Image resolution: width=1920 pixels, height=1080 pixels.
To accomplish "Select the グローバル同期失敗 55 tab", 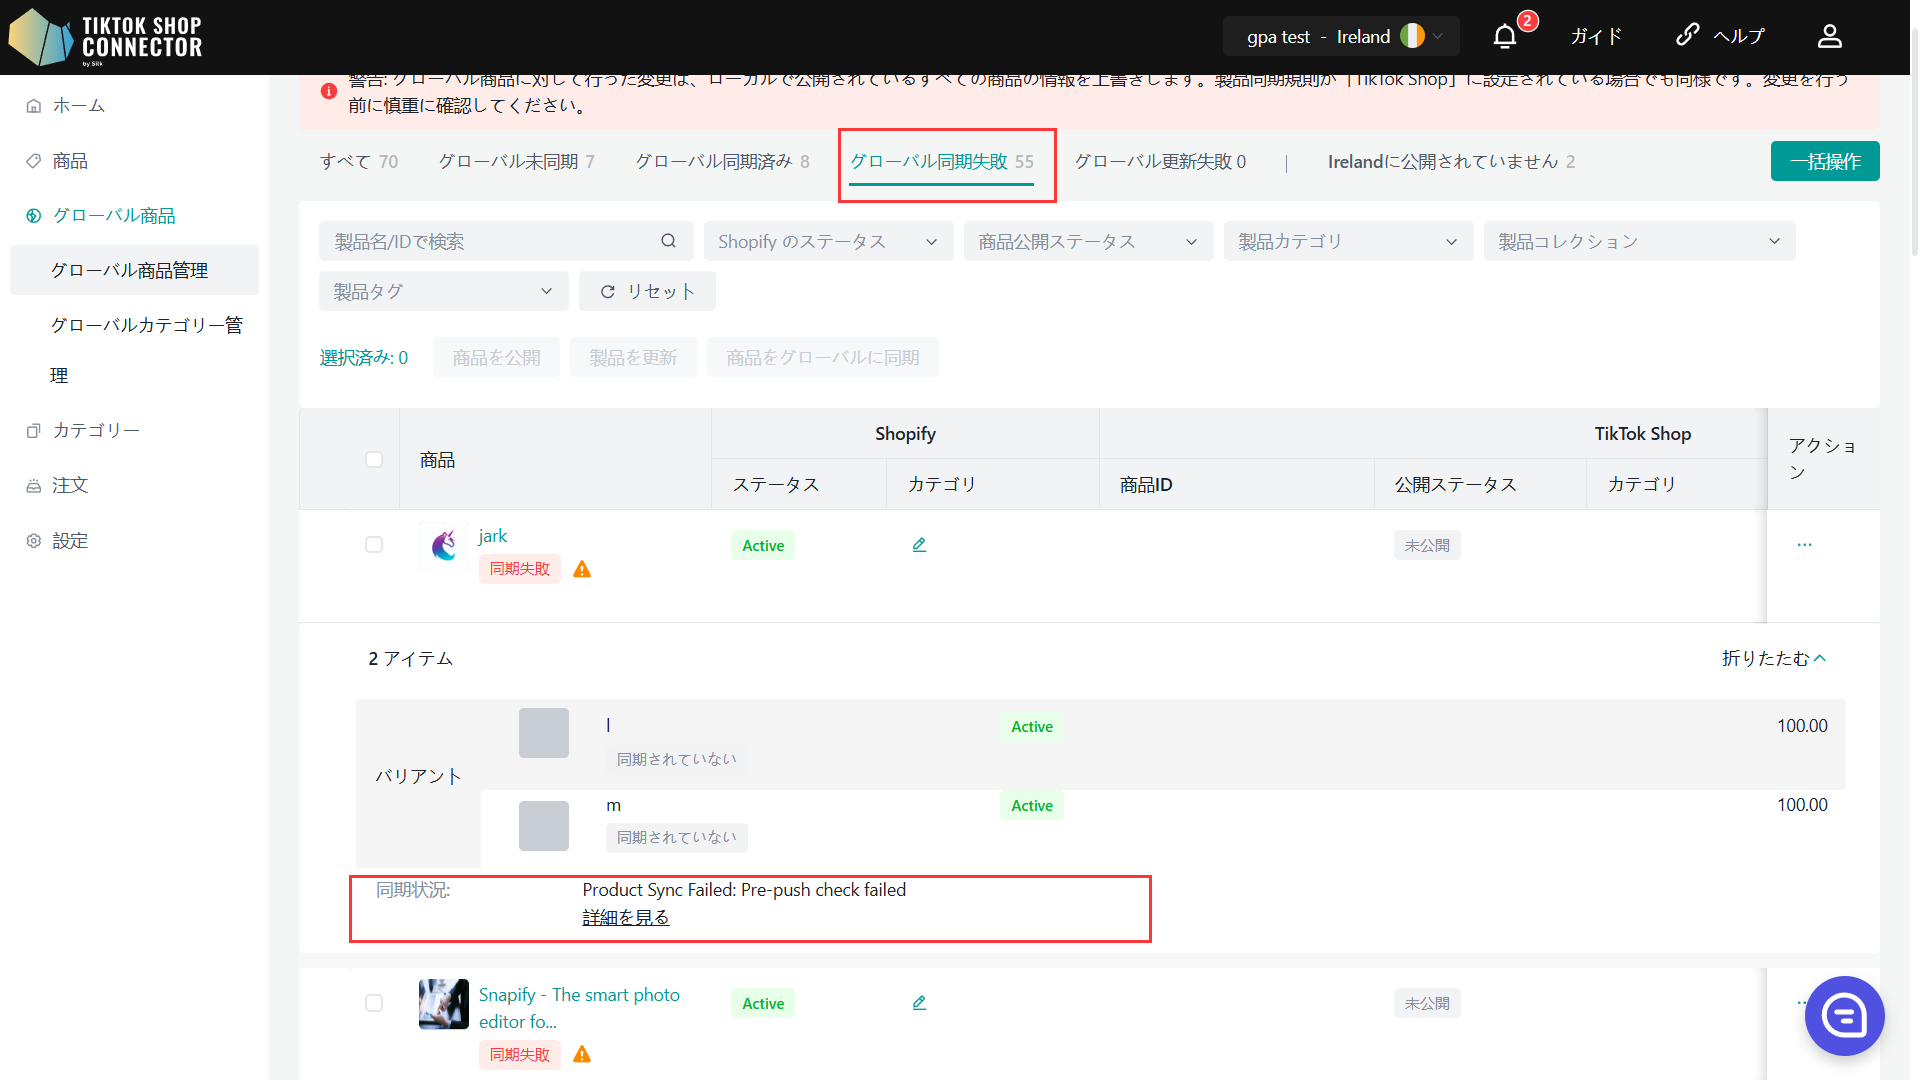I will 942,161.
